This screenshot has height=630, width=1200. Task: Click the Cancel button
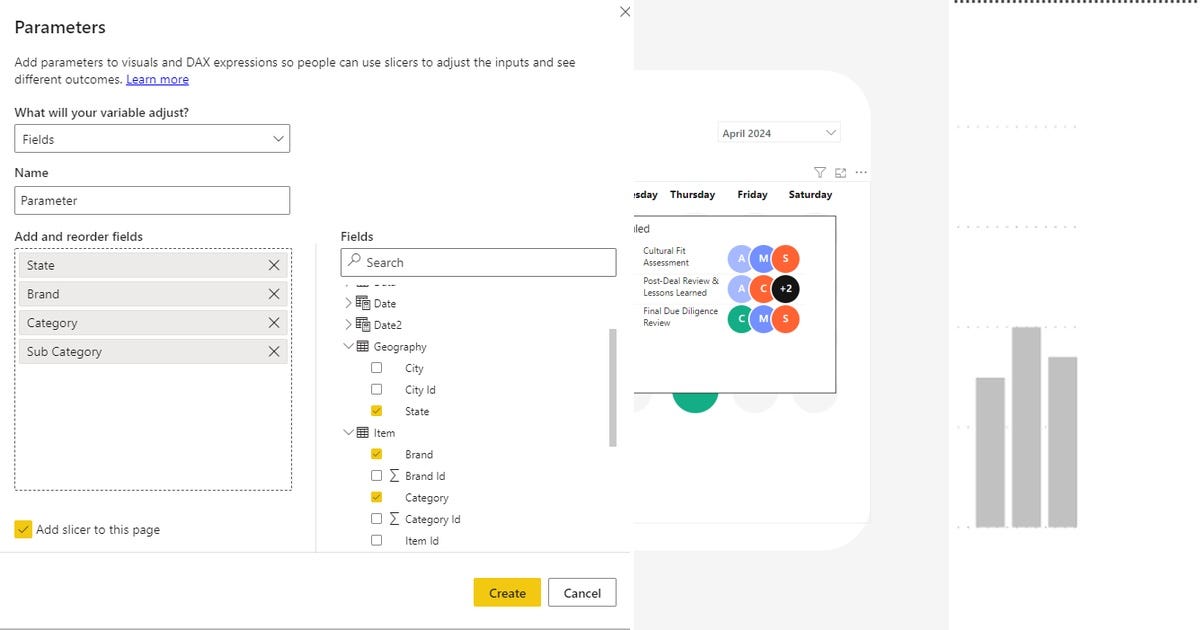point(582,592)
